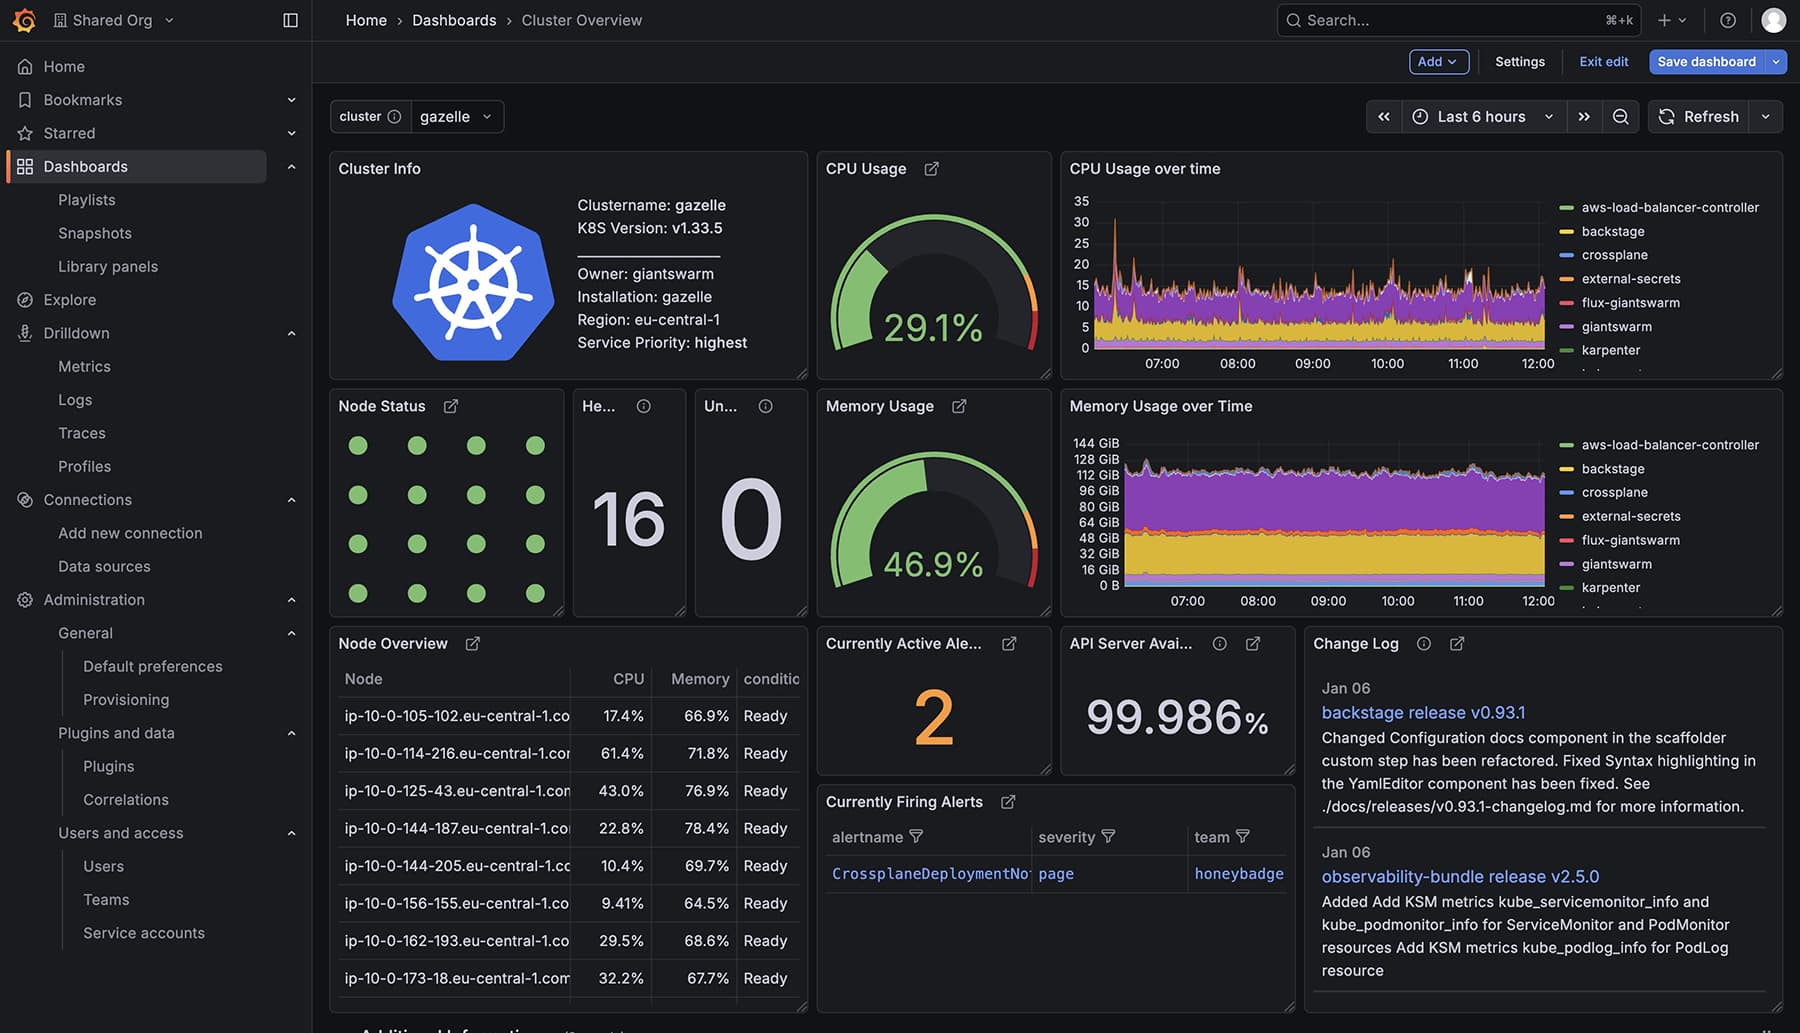Collapse the sidebar with the panel toggle icon
The height and width of the screenshot is (1033, 1800).
(x=290, y=19)
